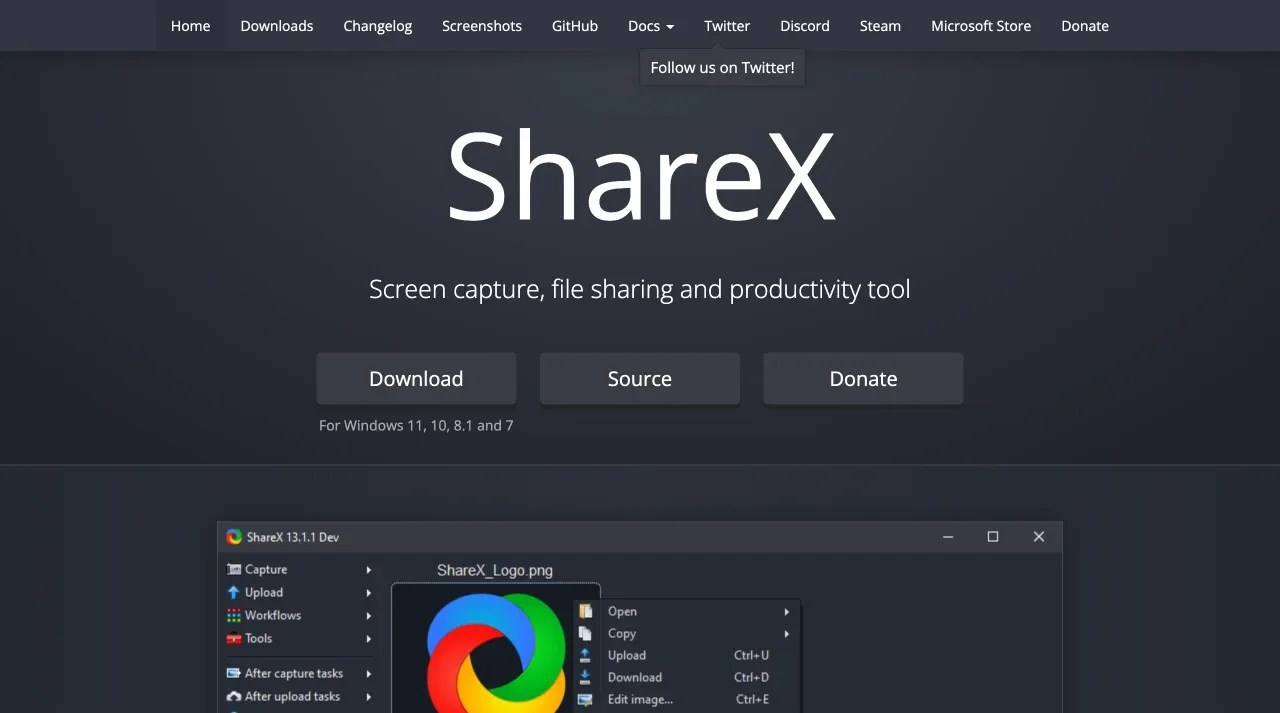Click the ShareX_Logo.png file name
This screenshot has height=713, width=1280.
(495, 570)
